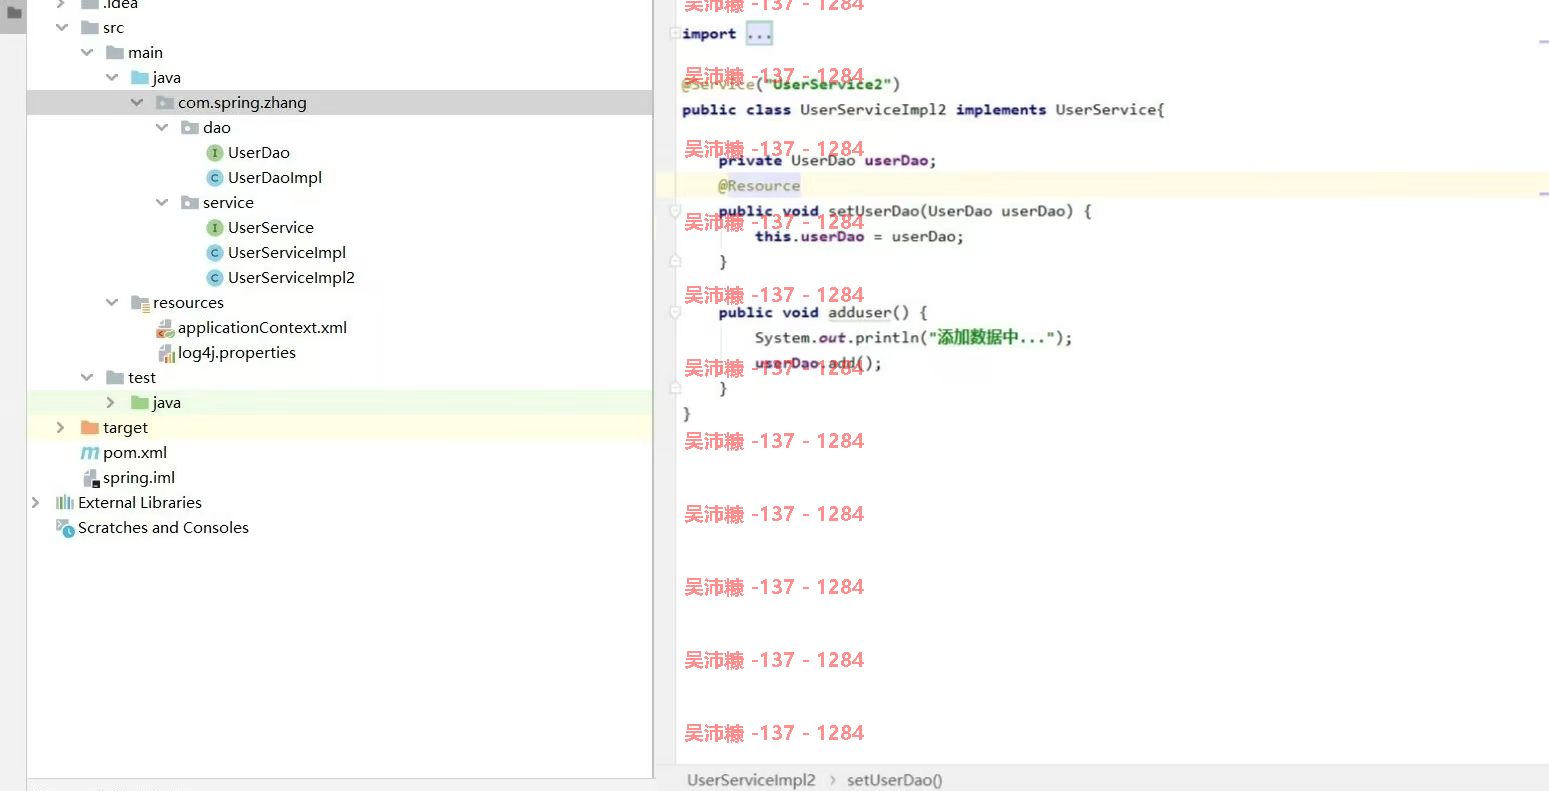Click the System.out.println statement

913,338
